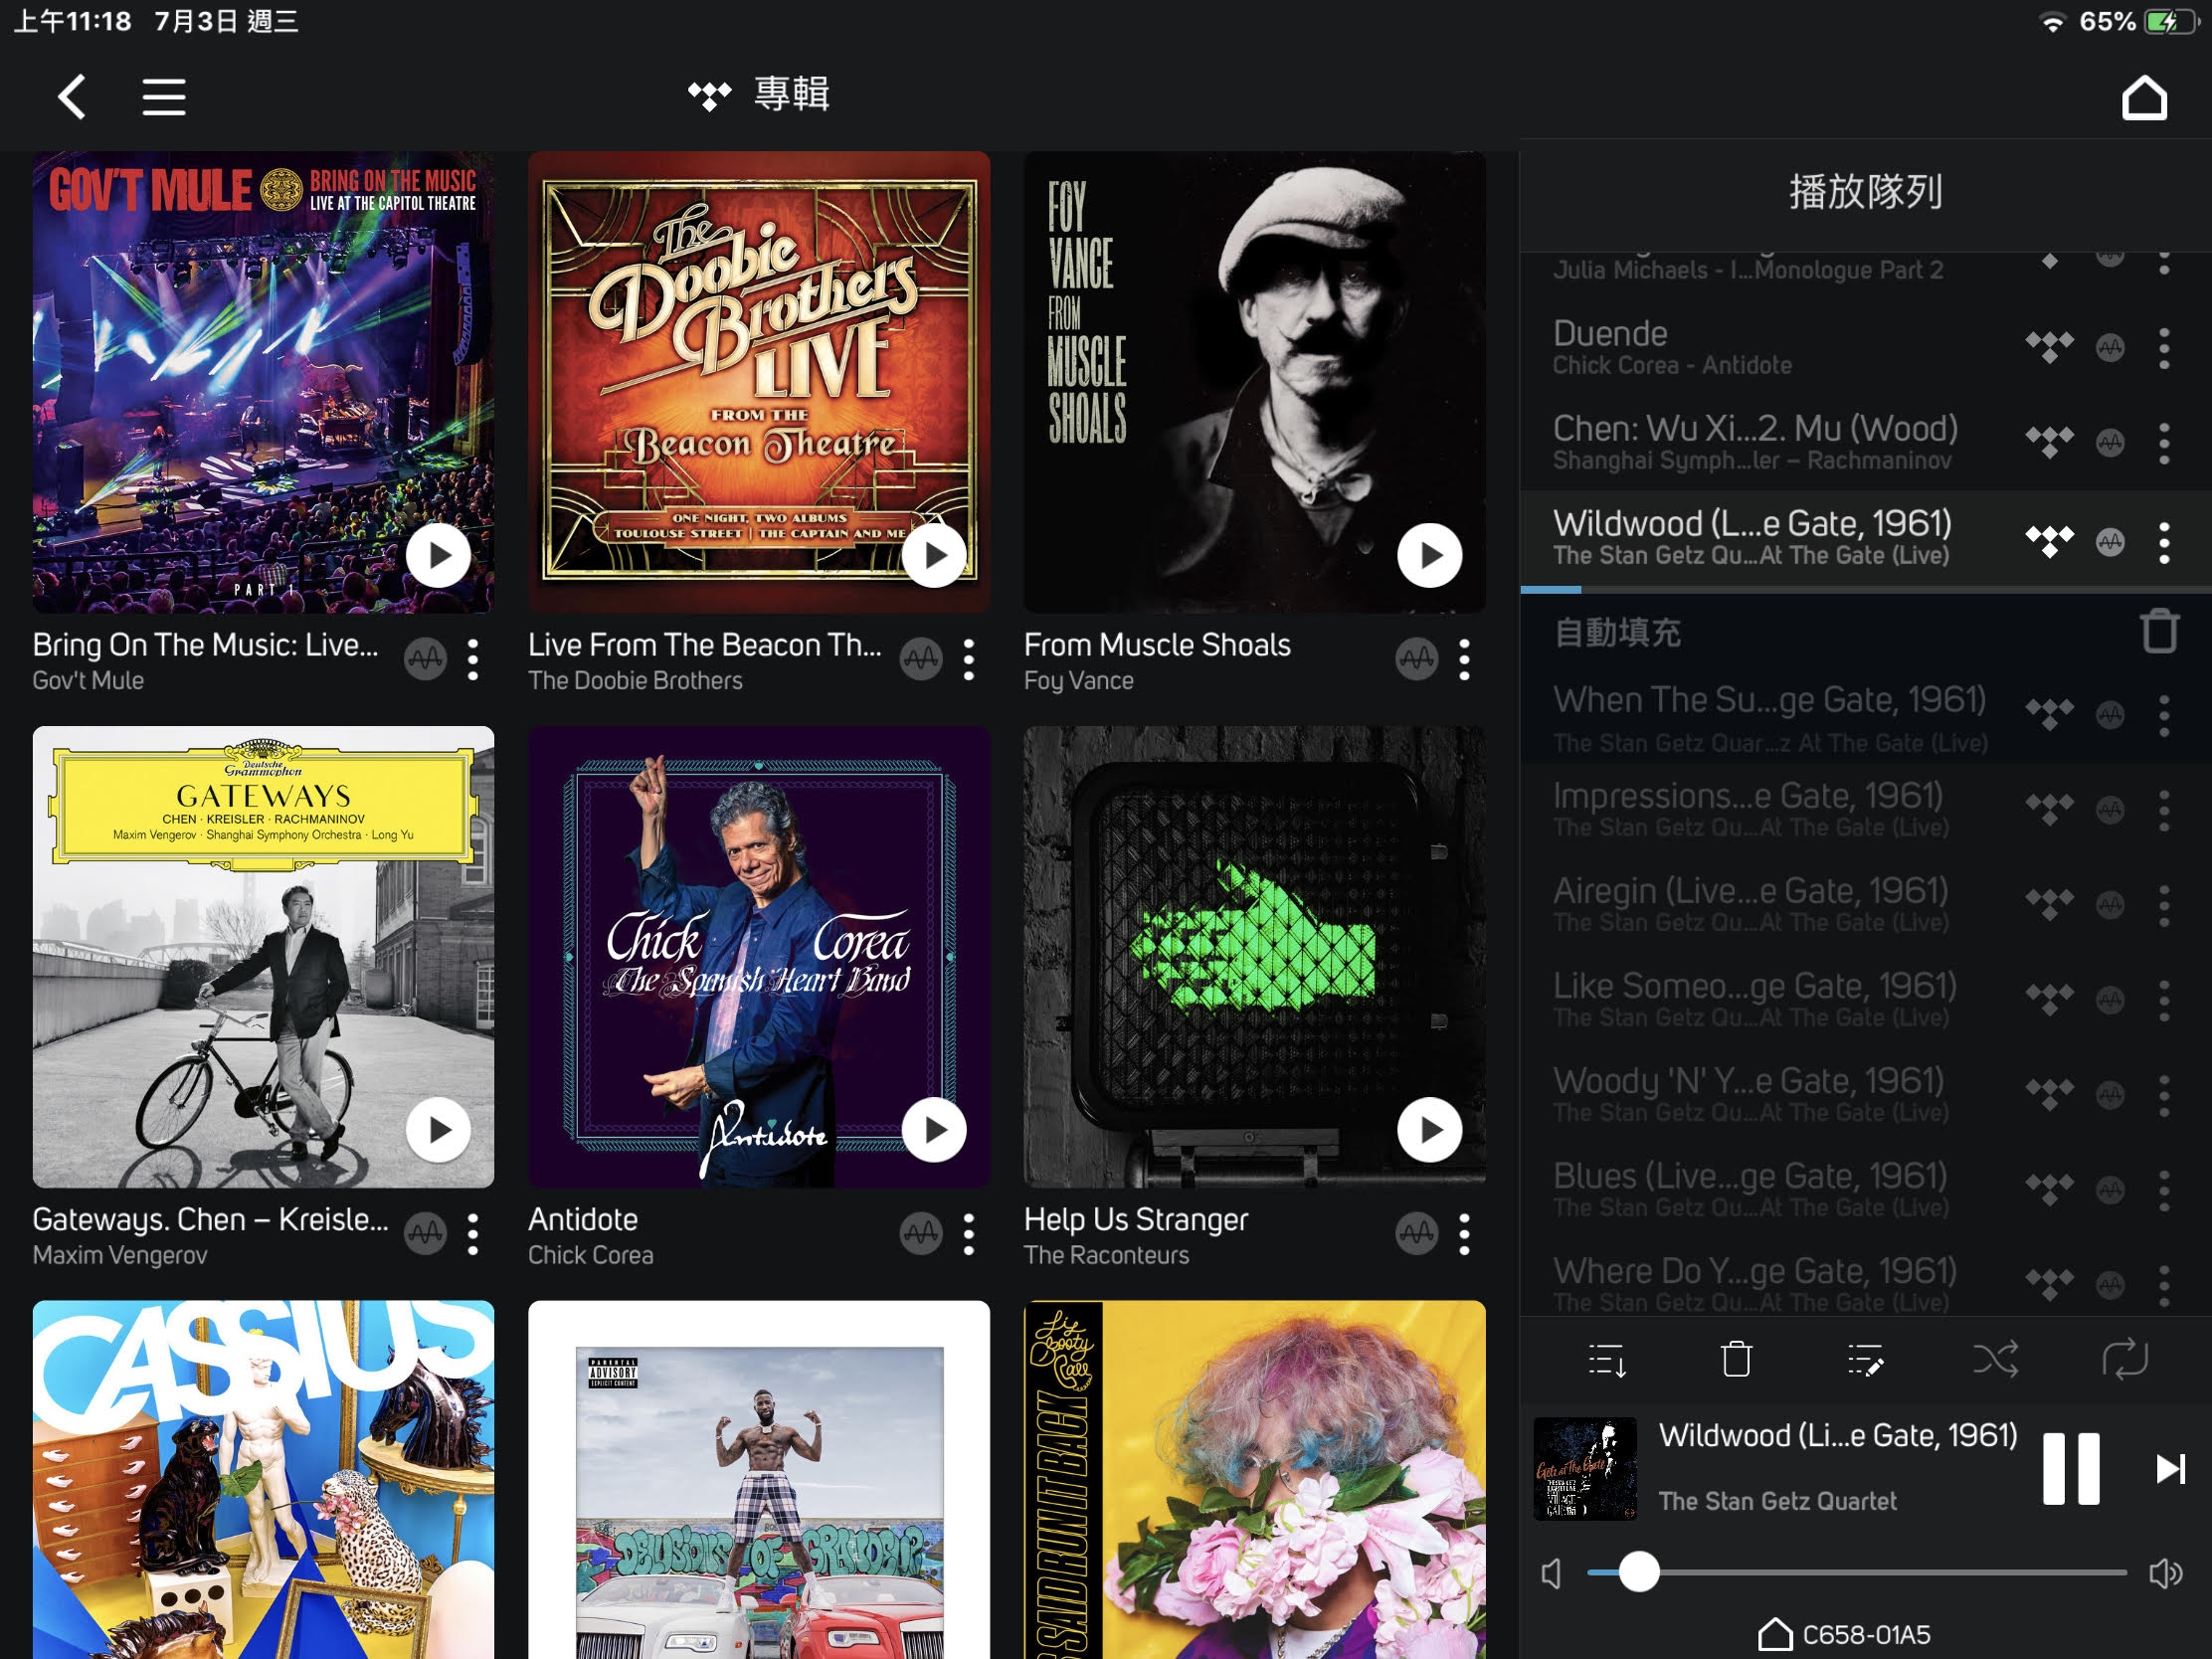Play the Antidote album
Screen dimensions: 2212x1659
(x=934, y=1130)
